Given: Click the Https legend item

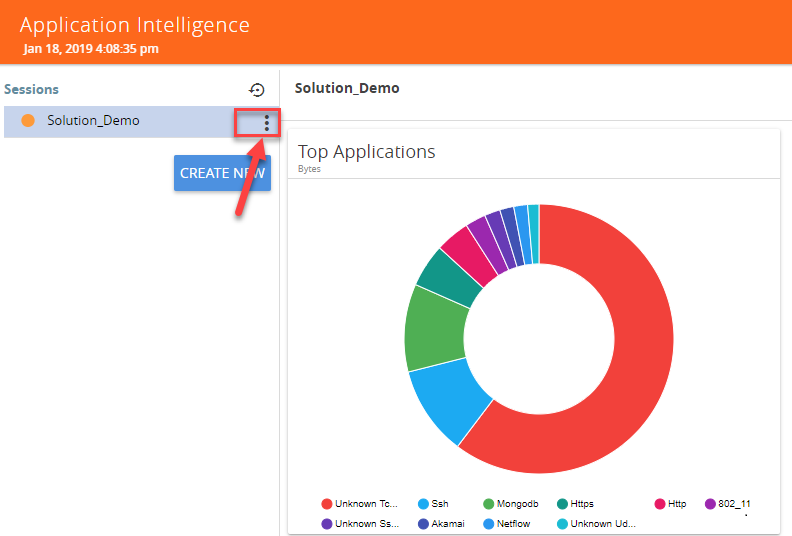Looking at the screenshot, I should pos(575,504).
